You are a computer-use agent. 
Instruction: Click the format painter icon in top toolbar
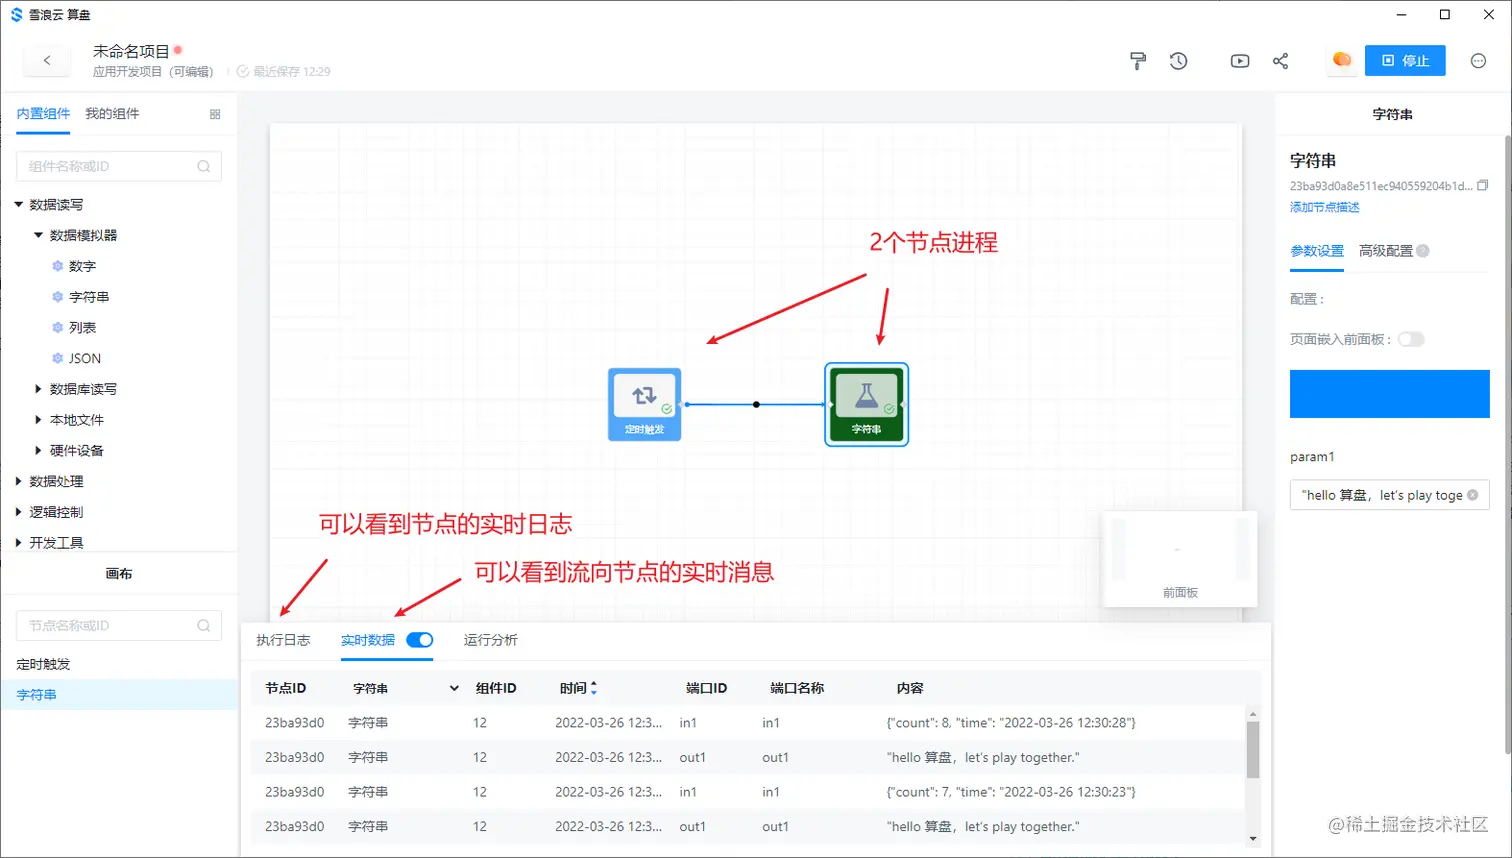click(x=1138, y=61)
